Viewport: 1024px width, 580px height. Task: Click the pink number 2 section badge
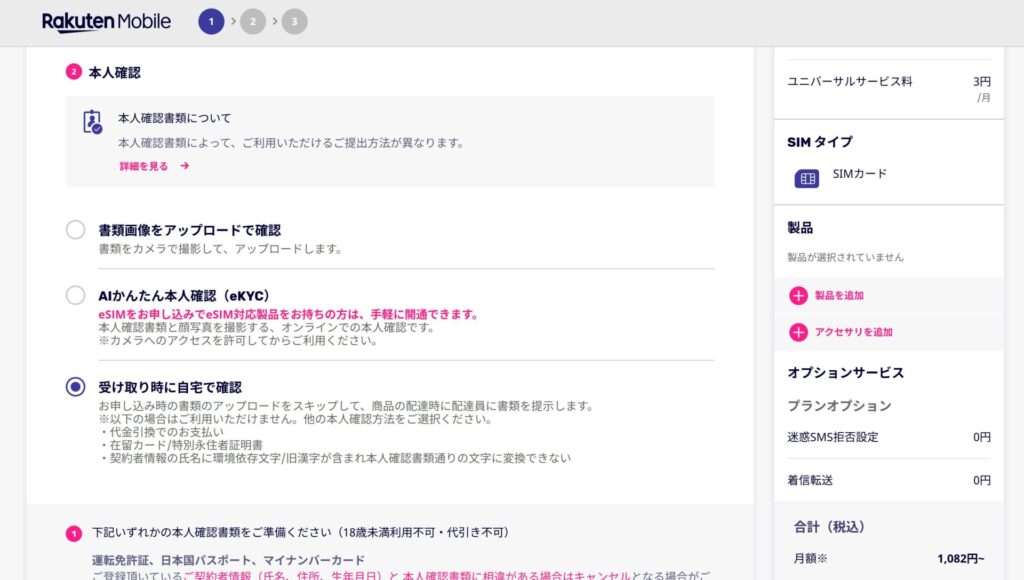click(x=73, y=72)
